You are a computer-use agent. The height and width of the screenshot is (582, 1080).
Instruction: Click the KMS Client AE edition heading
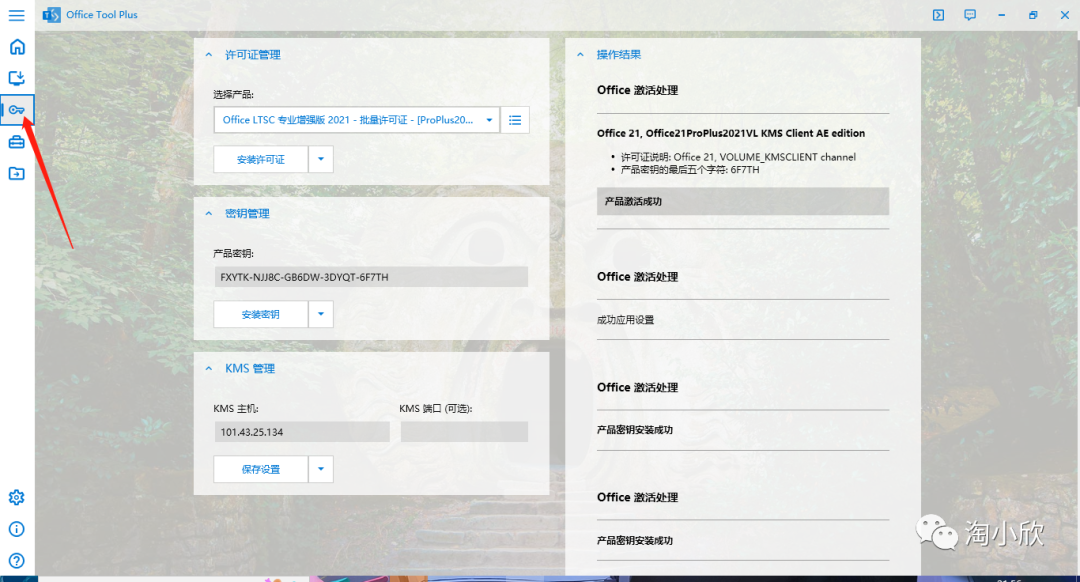[731, 133]
